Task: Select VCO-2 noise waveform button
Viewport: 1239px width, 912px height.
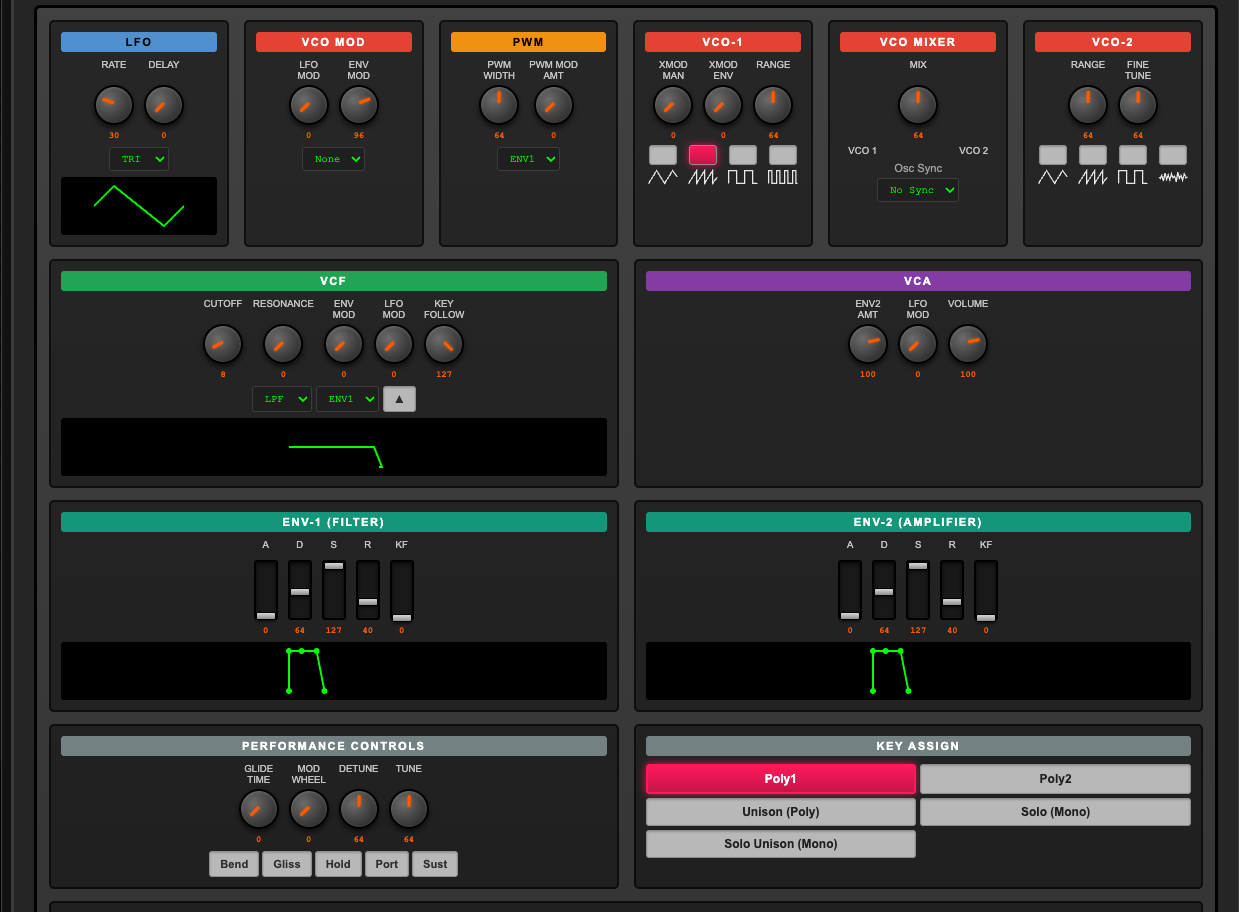Action: point(1172,155)
